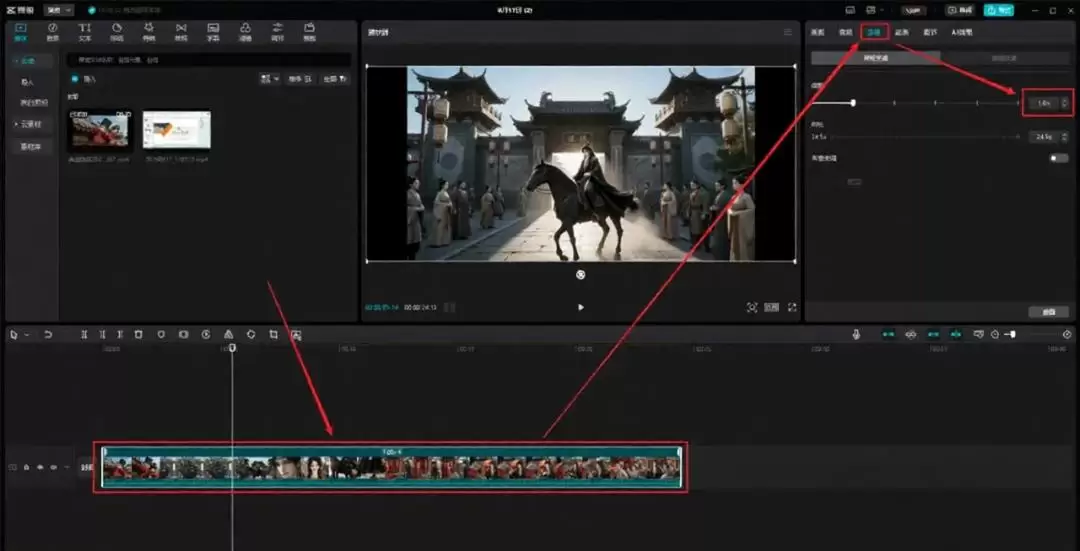
Task: Click the zoom-to-fit icon at timeline right end
Action: 1068,334
